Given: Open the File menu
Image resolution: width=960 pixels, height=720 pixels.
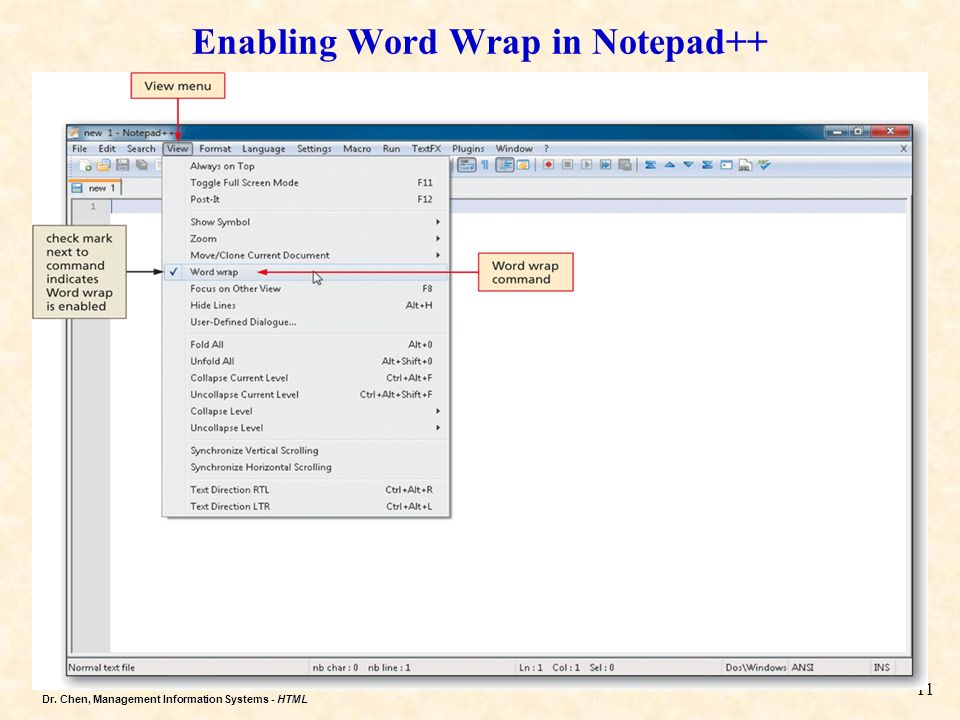Looking at the screenshot, I should click(x=80, y=148).
